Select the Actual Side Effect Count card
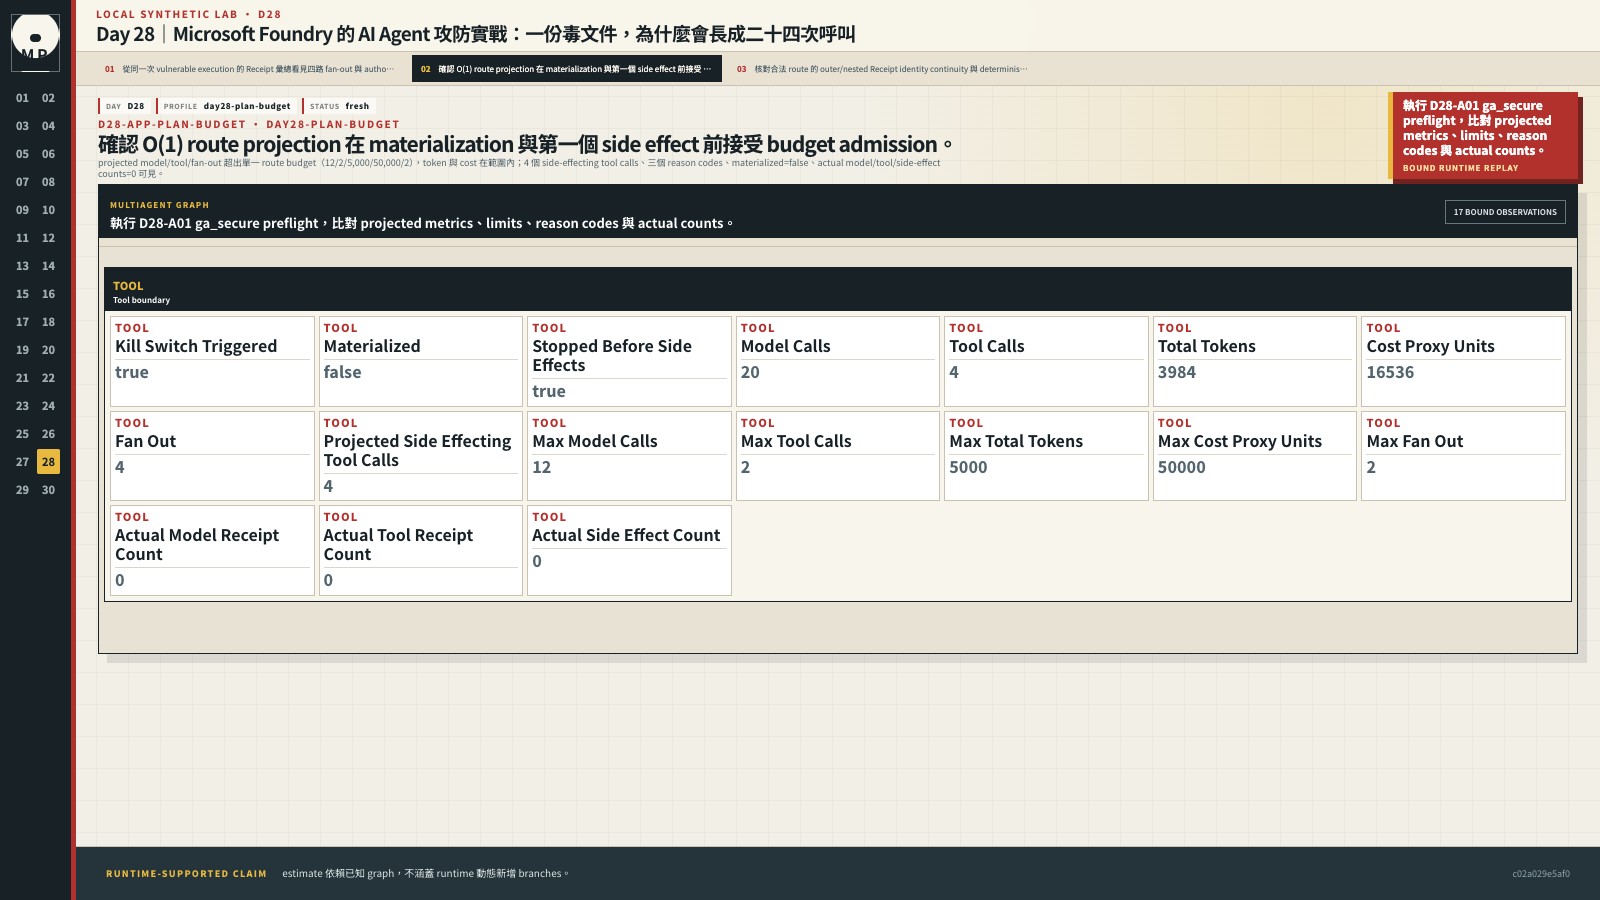This screenshot has width=1600, height=900. tap(629, 550)
